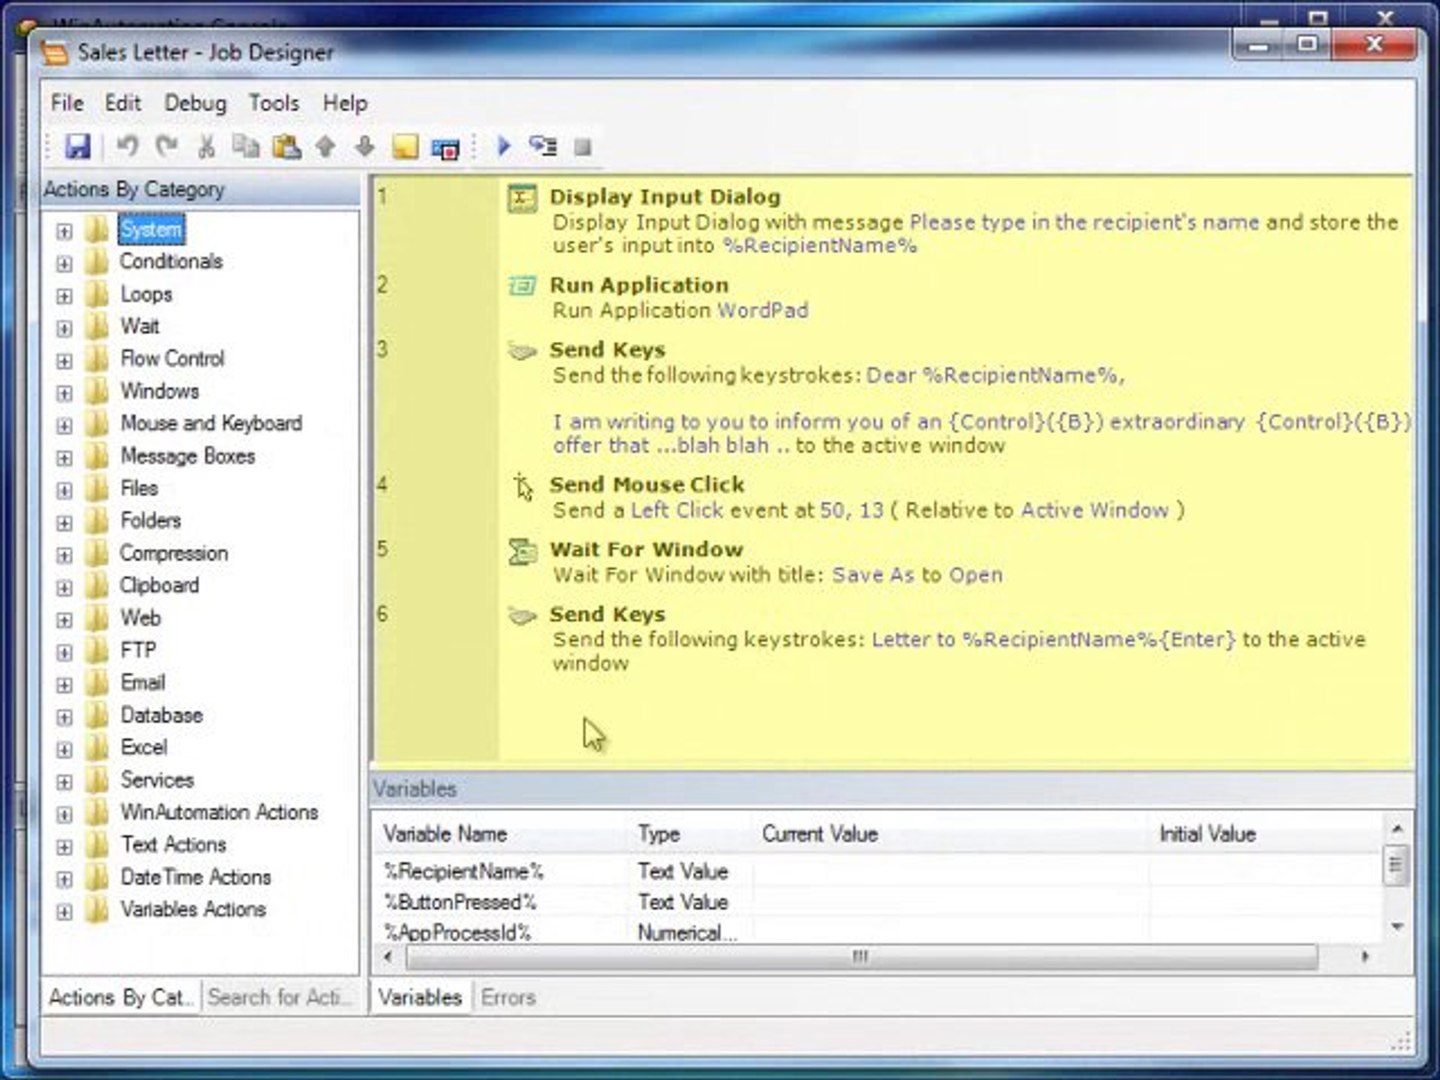Click the variables horizontal scrollbar thumb
The width and height of the screenshot is (1440, 1080).
click(861, 957)
